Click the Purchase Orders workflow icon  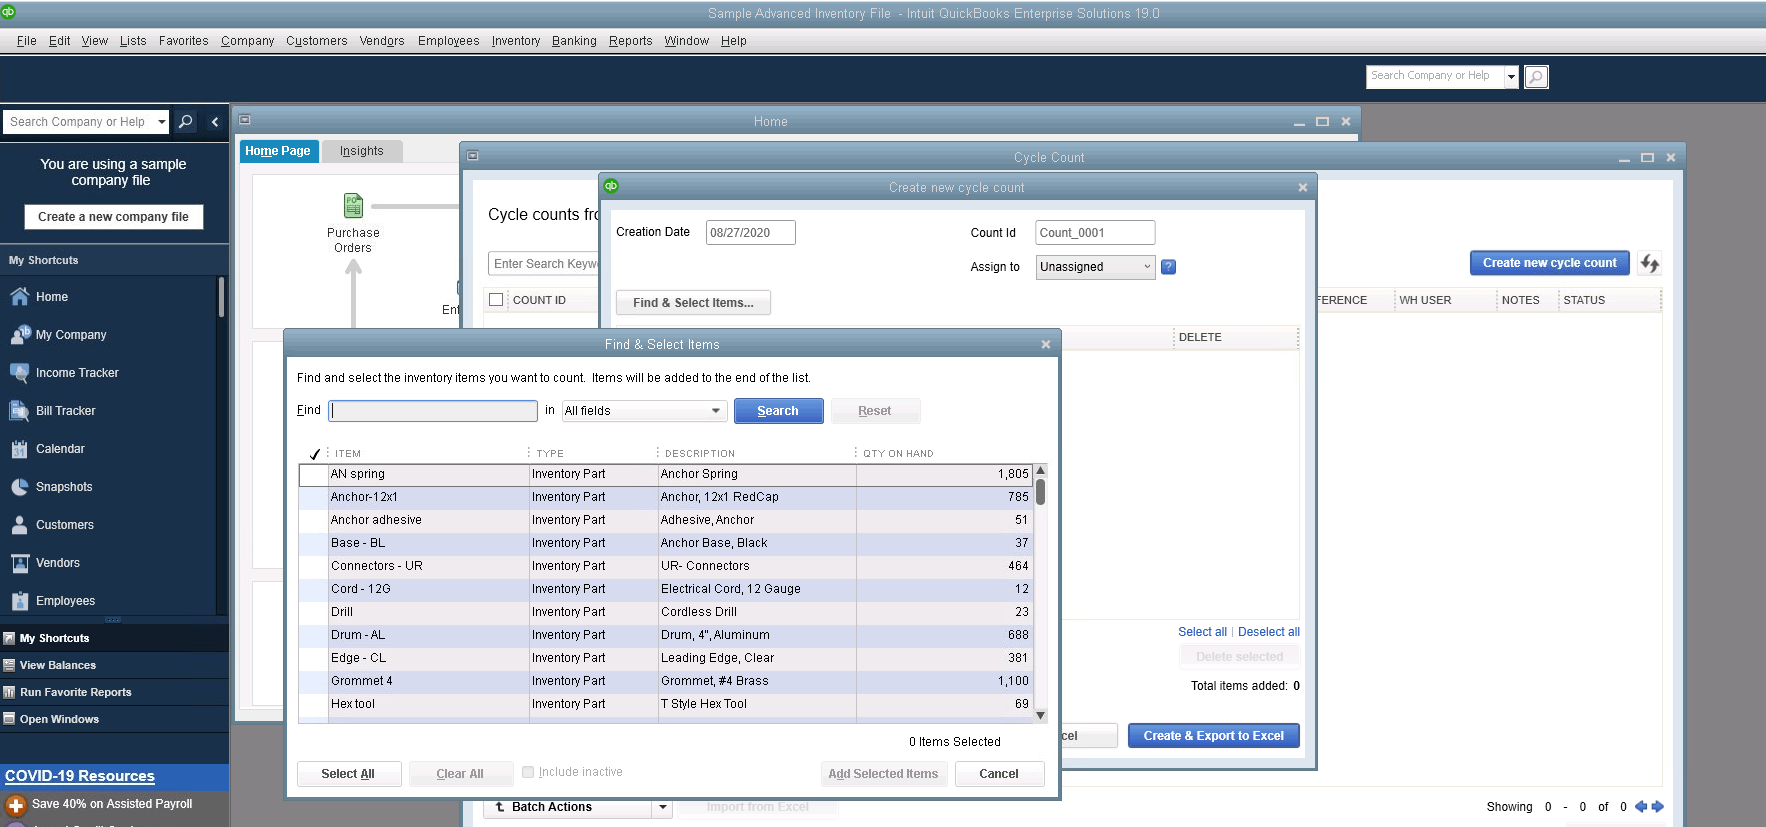tap(353, 206)
